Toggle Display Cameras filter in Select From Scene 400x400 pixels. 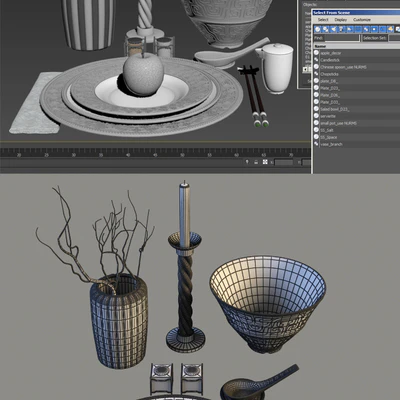pos(342,29)
